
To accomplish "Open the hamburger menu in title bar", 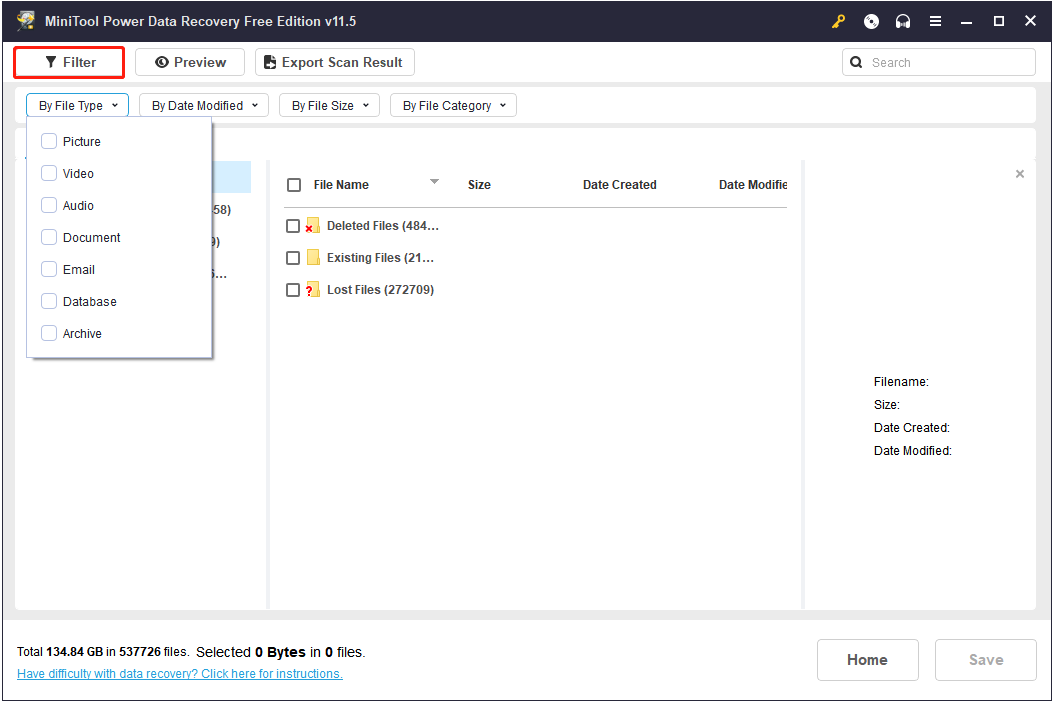I will click(x=935, y=22).
